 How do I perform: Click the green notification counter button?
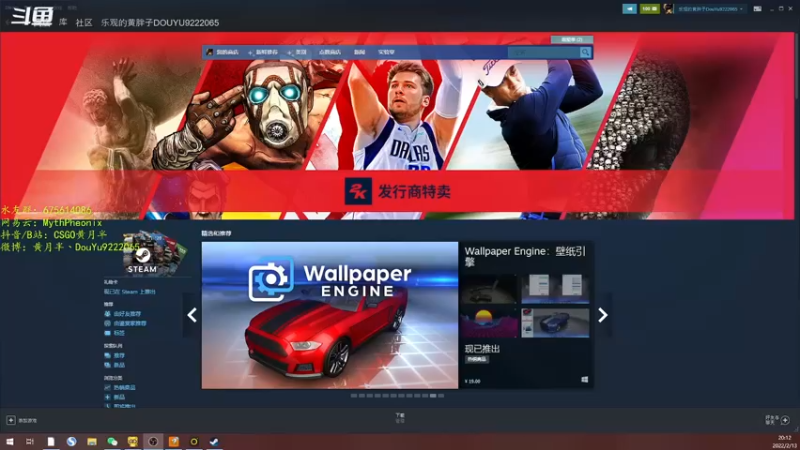pos(649,9)
